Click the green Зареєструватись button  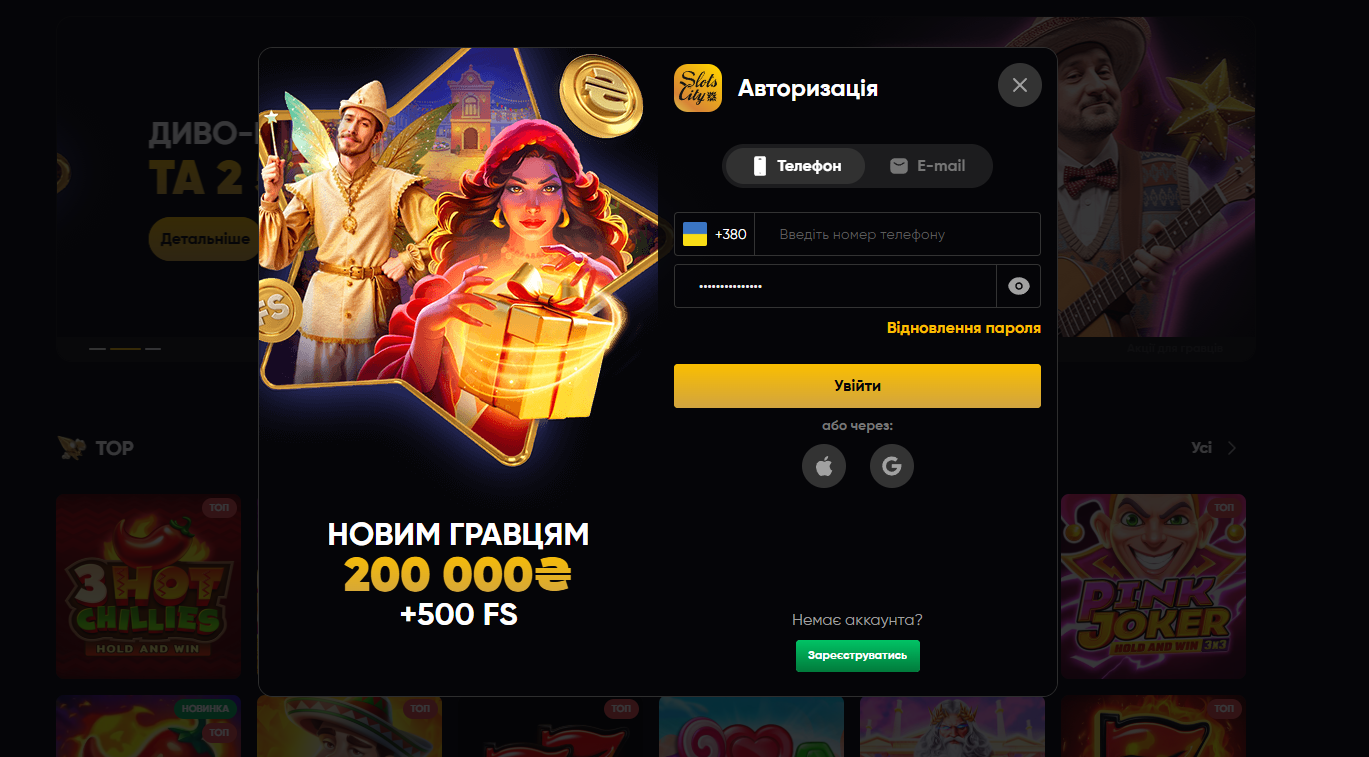[858, 656]
